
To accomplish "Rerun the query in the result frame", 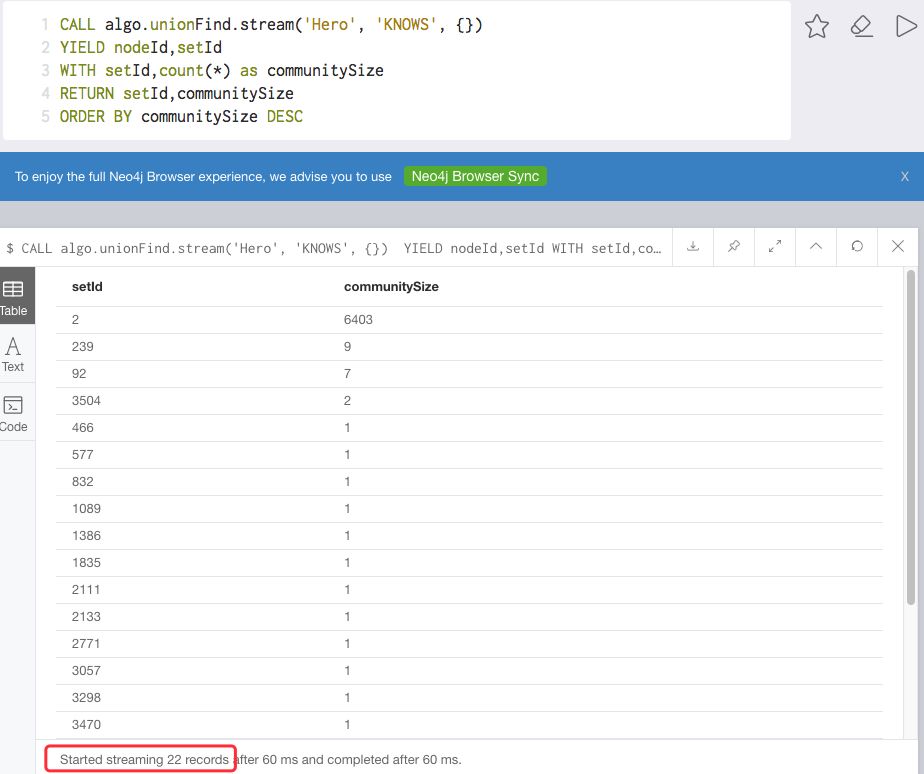I will coord(857,247).
